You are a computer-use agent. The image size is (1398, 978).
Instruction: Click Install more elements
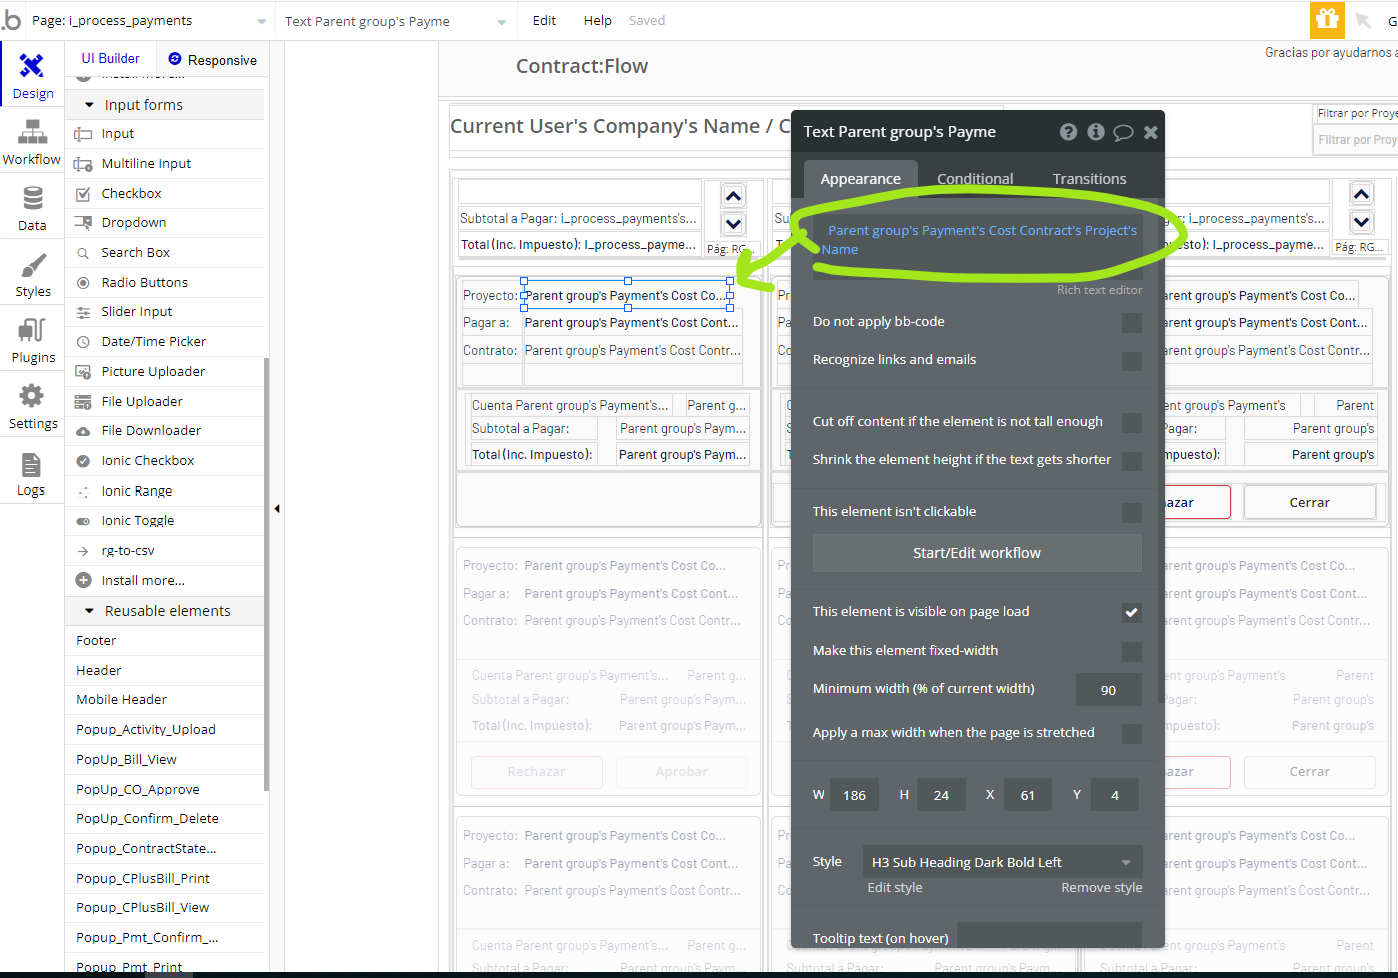click(165, 581)
